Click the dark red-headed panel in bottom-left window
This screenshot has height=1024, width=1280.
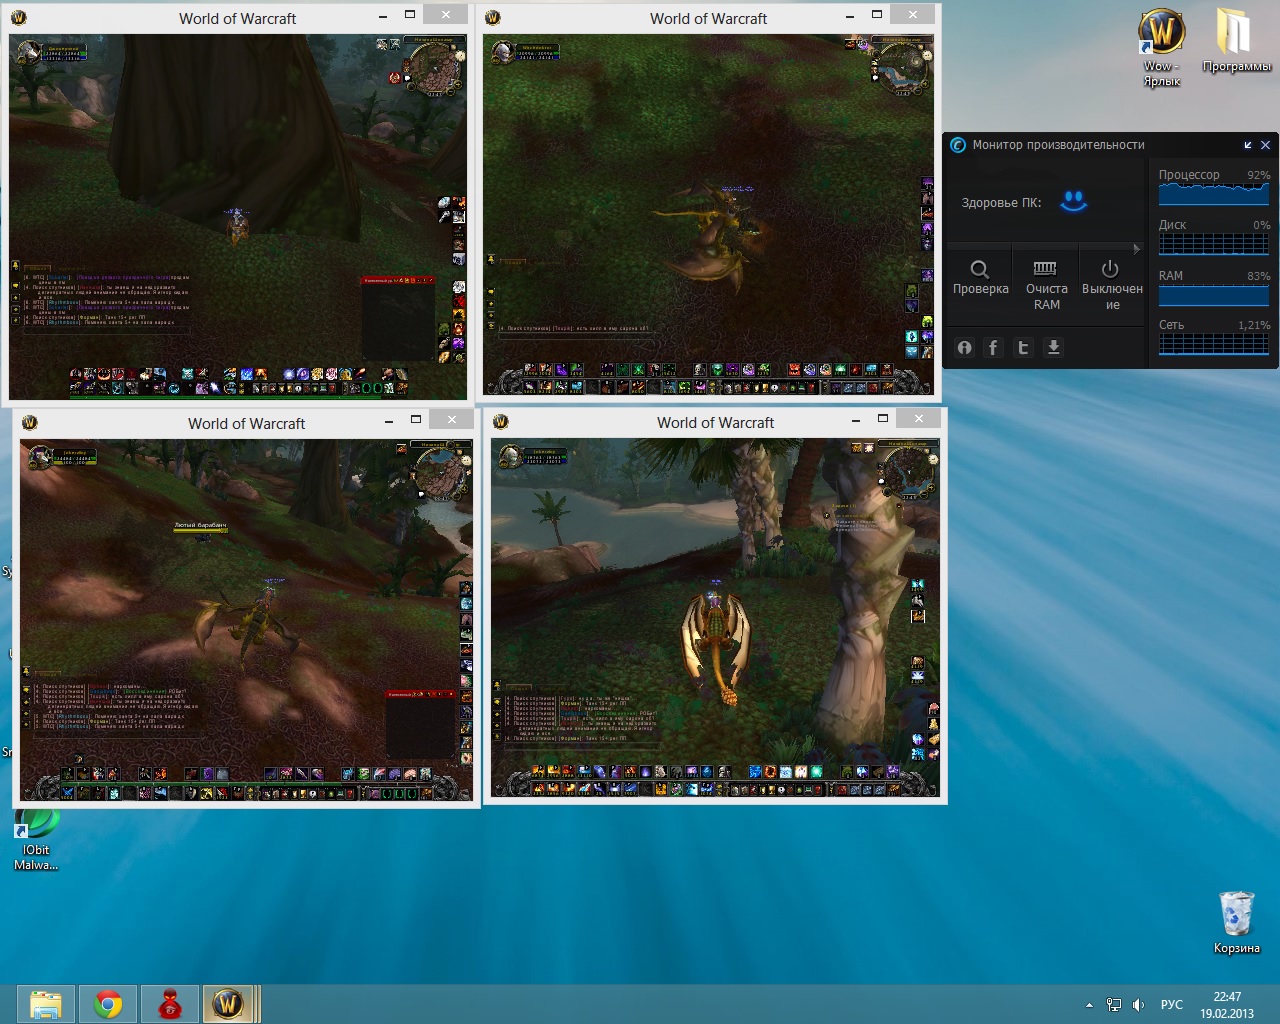421,724
